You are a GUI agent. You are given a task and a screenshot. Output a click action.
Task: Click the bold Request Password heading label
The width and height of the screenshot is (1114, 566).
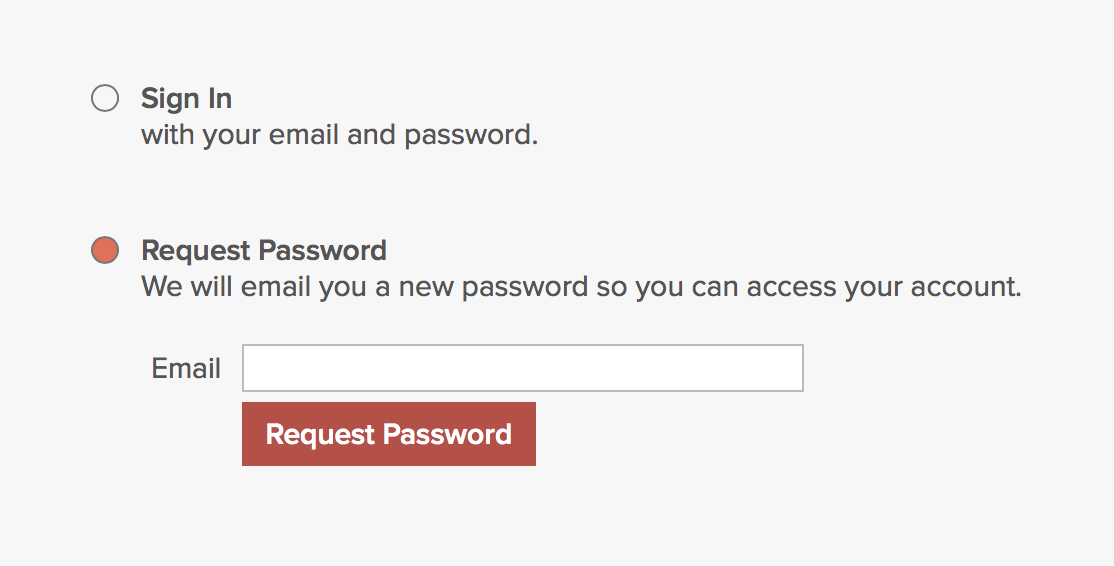264,250
